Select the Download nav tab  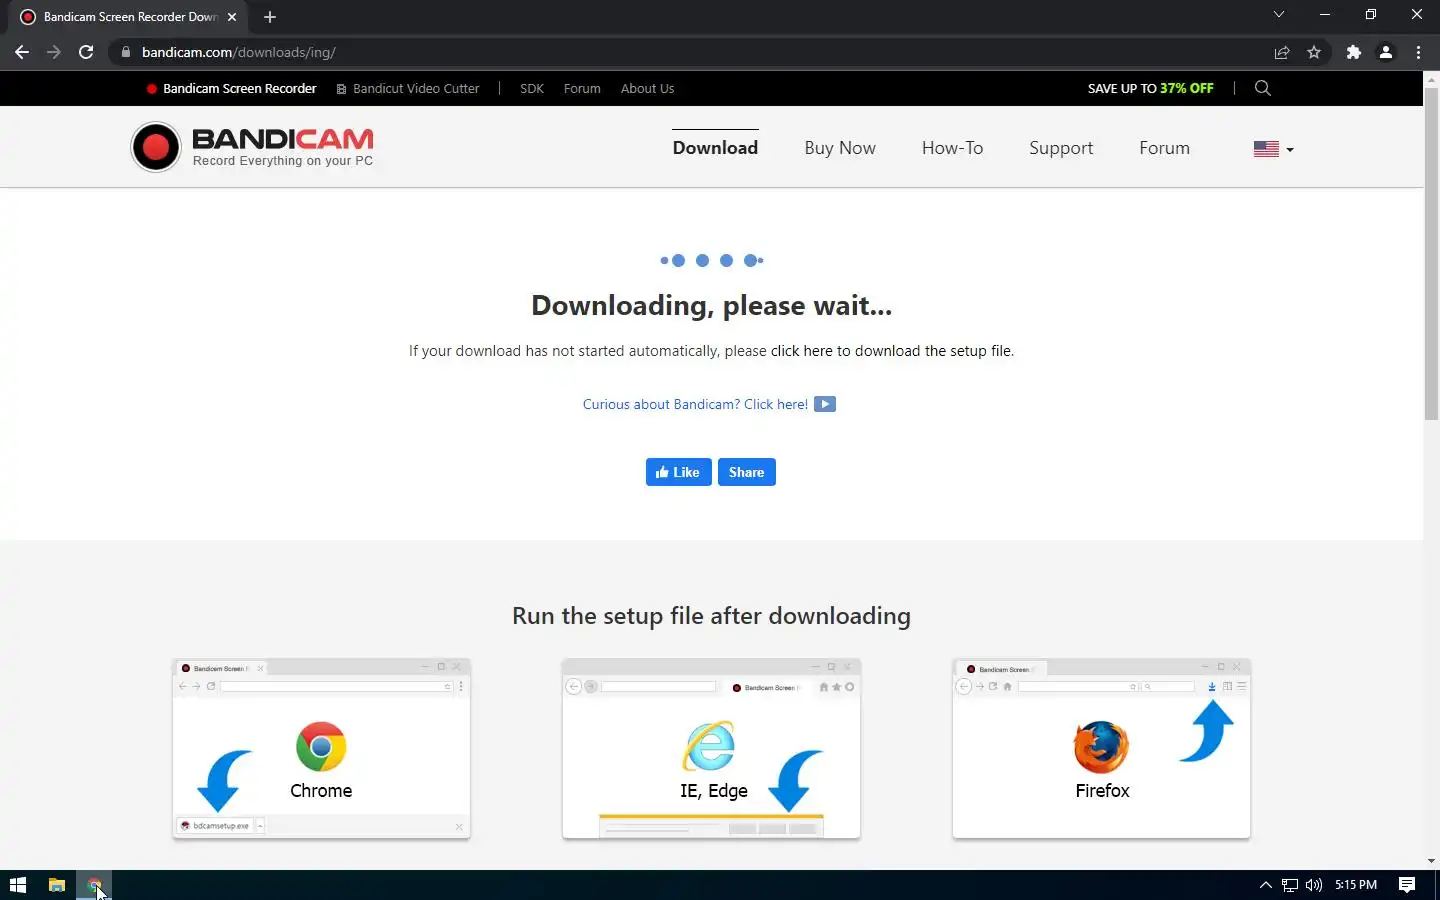point(715,148)
